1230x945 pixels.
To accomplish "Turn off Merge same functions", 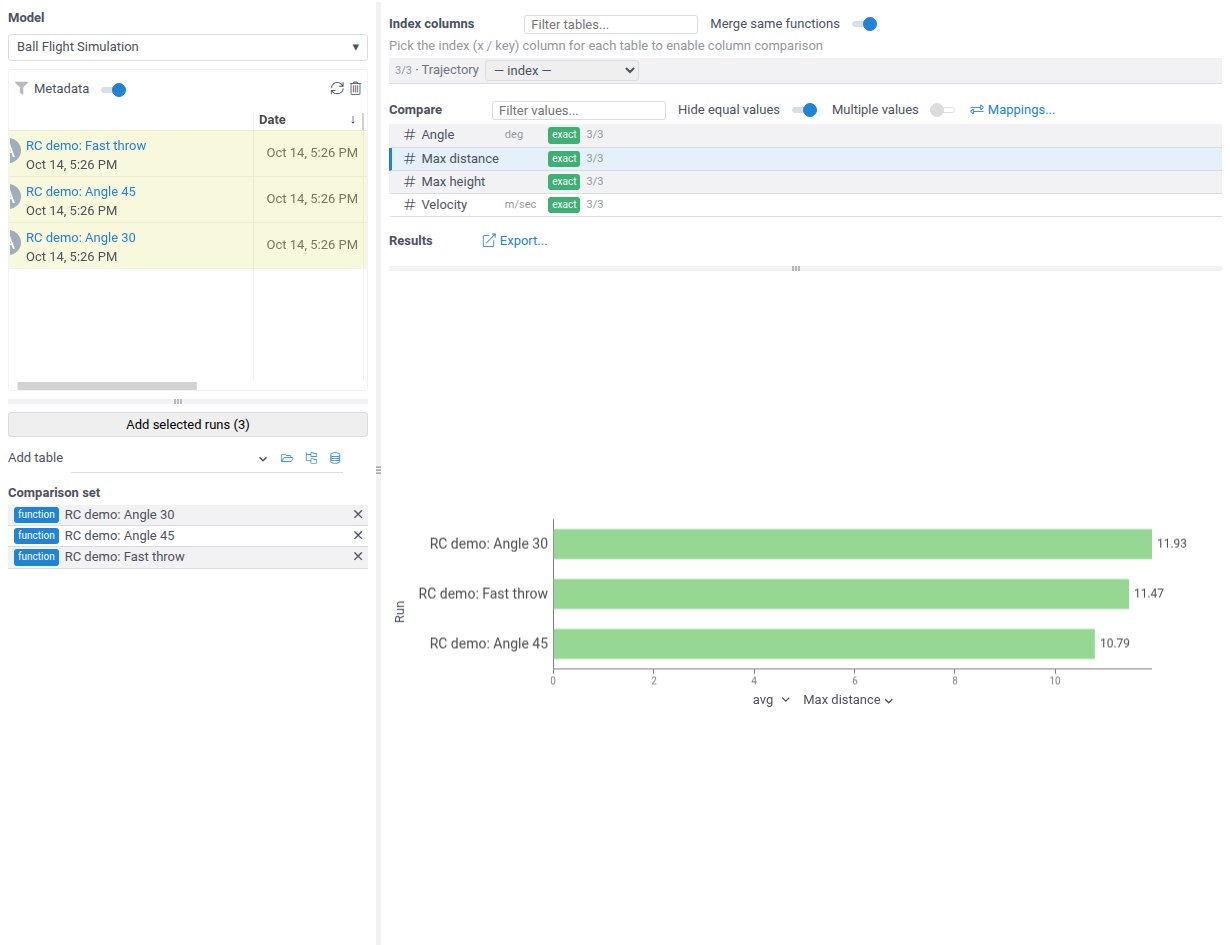I will pyautogui.click(x=865, y=24).
